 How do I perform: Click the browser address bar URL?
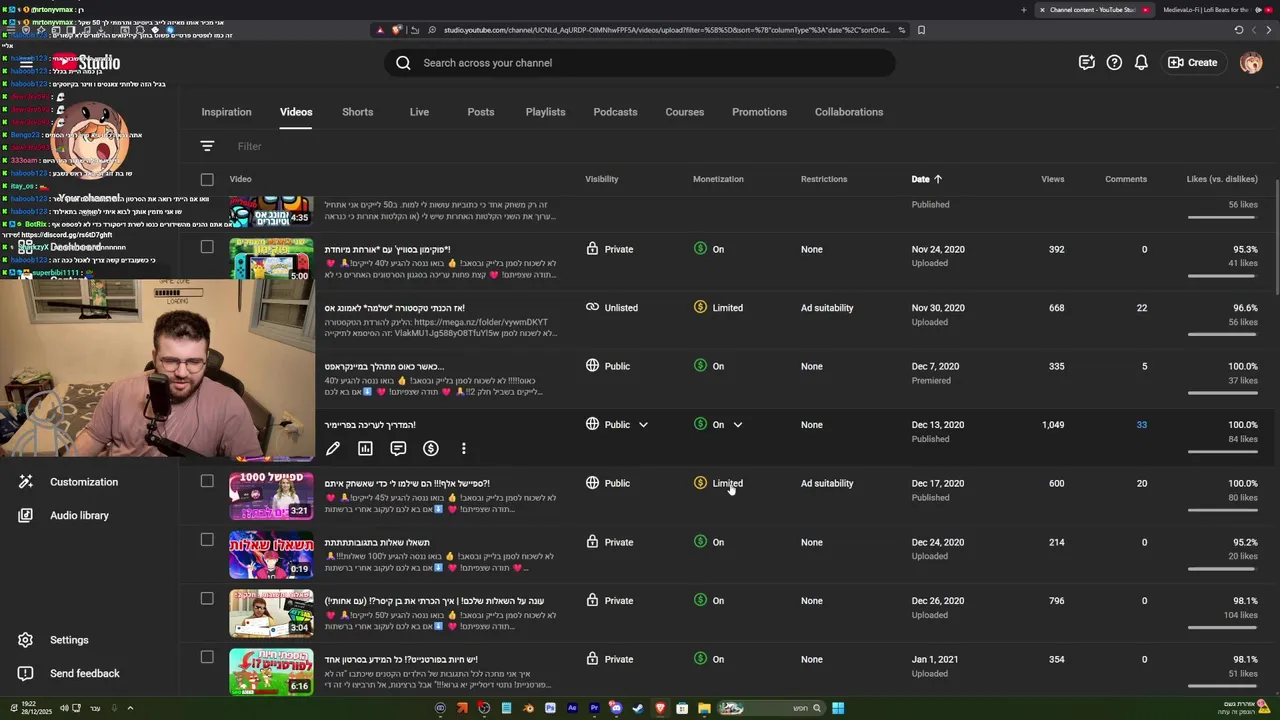(666, 30)
